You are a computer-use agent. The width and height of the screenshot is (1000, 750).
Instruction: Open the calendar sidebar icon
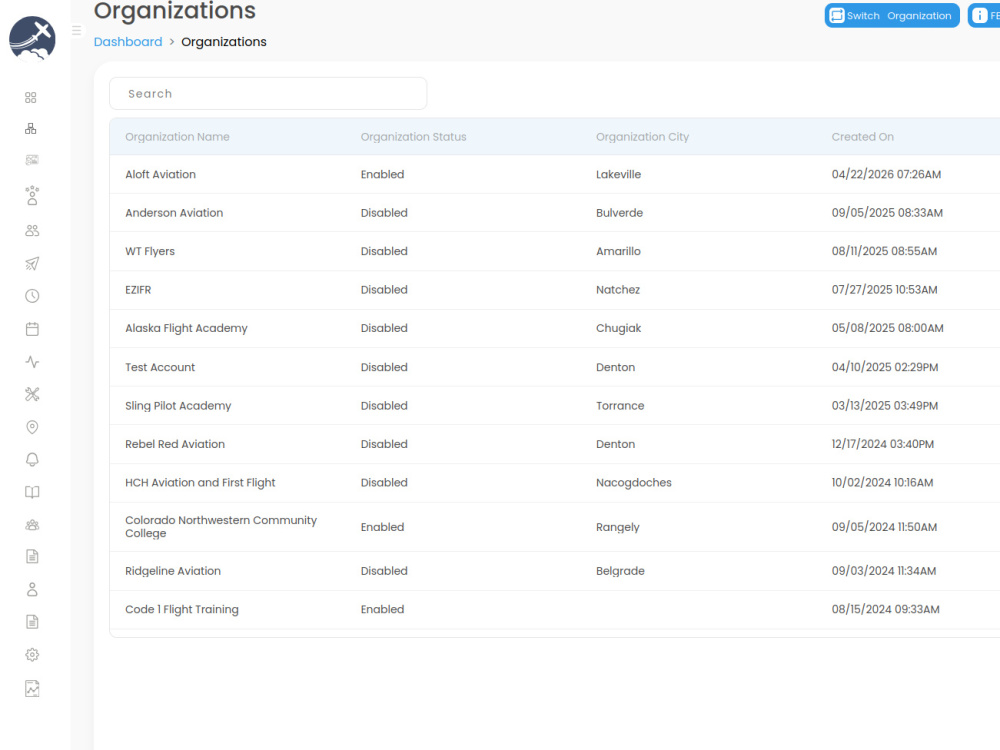[32, 329]
